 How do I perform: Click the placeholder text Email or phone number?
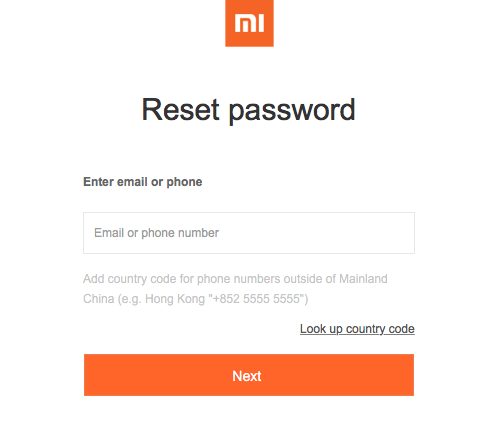pos(156,233)
